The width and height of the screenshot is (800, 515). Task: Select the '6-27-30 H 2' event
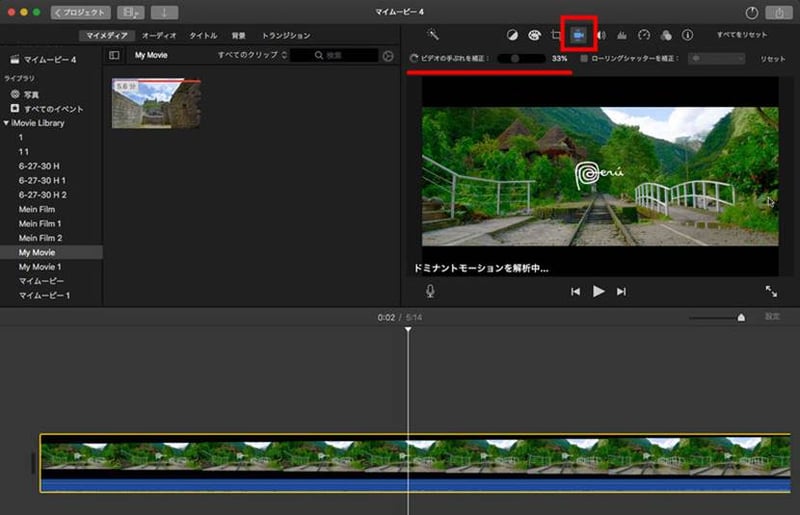click(x=42, y=195)
